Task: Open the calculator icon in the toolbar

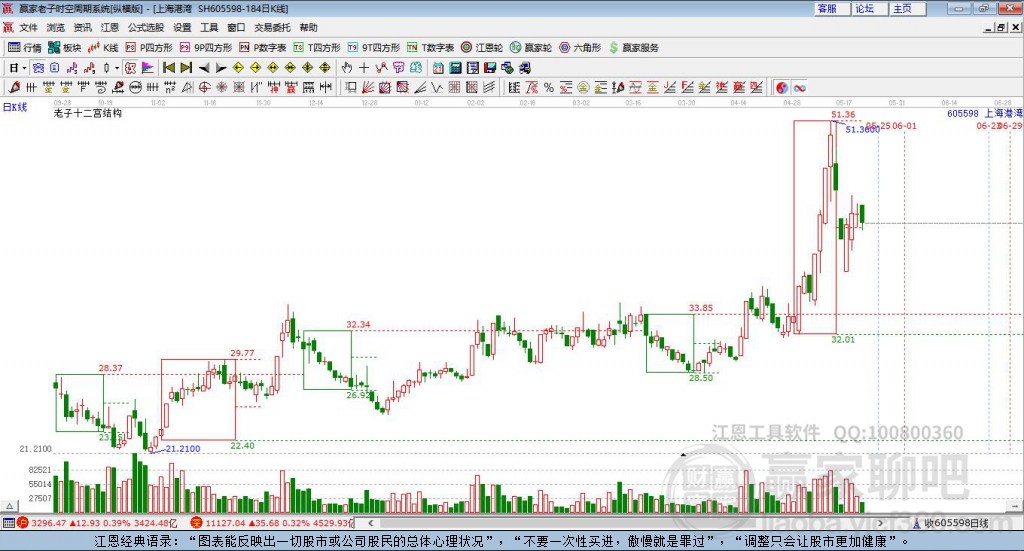Action: (455, 68)
